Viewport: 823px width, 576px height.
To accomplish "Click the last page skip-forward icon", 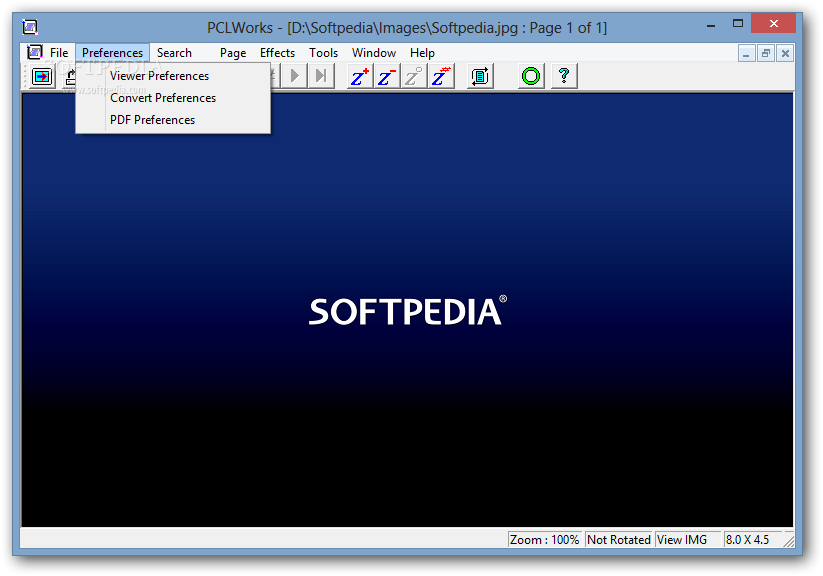I will click(x=321, y=76).
